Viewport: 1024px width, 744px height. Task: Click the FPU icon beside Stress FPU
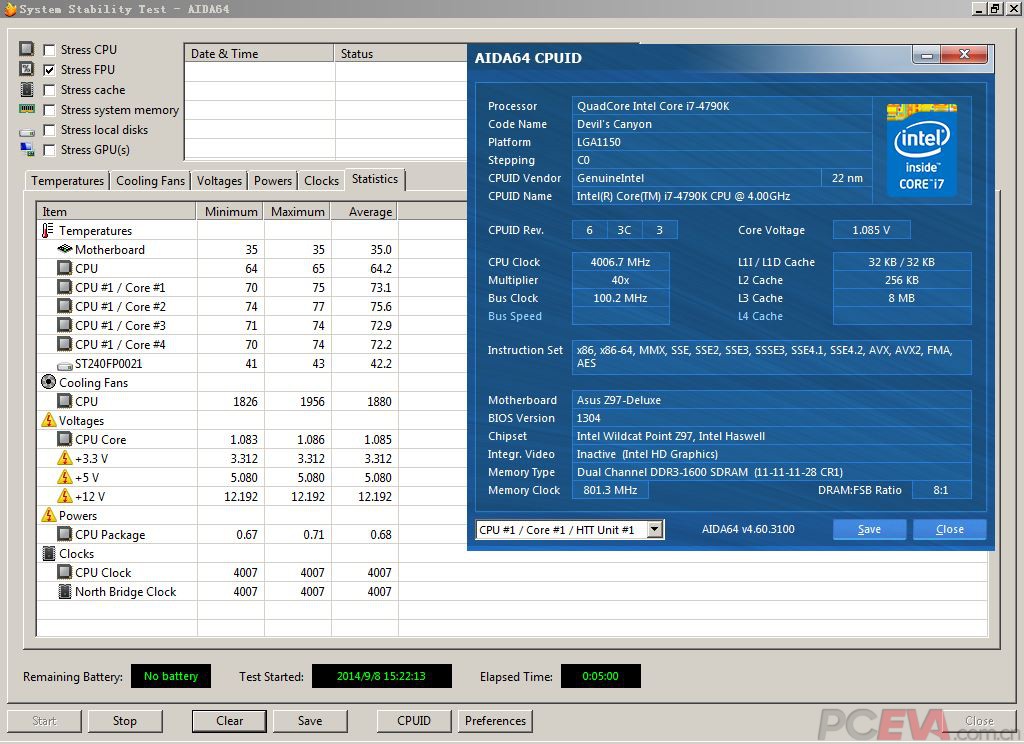tap(27, 69)
